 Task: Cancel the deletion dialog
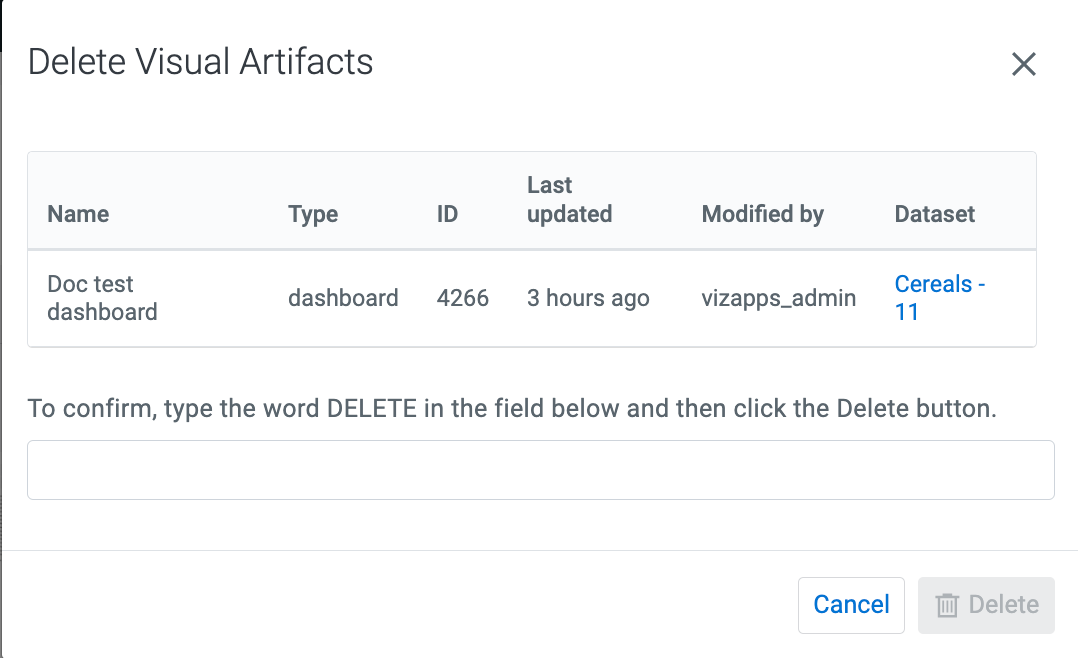point(851,605)
